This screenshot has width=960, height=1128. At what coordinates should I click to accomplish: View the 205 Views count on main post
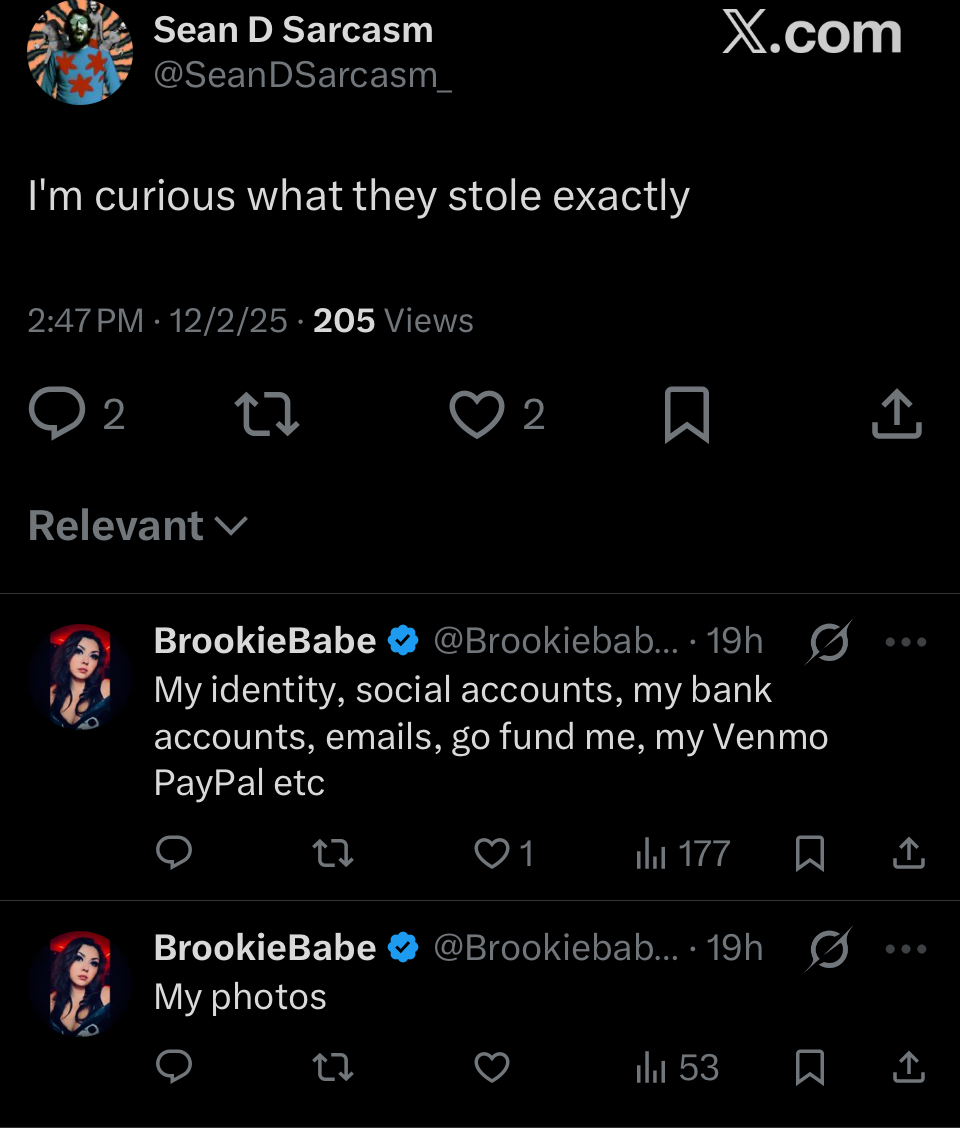[393, 321]
